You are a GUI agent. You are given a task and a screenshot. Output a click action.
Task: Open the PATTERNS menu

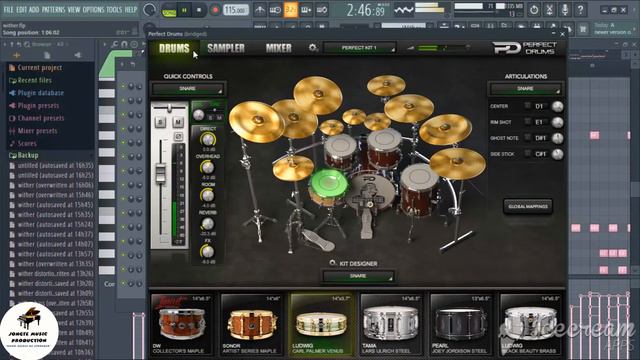tap(53, 9)
